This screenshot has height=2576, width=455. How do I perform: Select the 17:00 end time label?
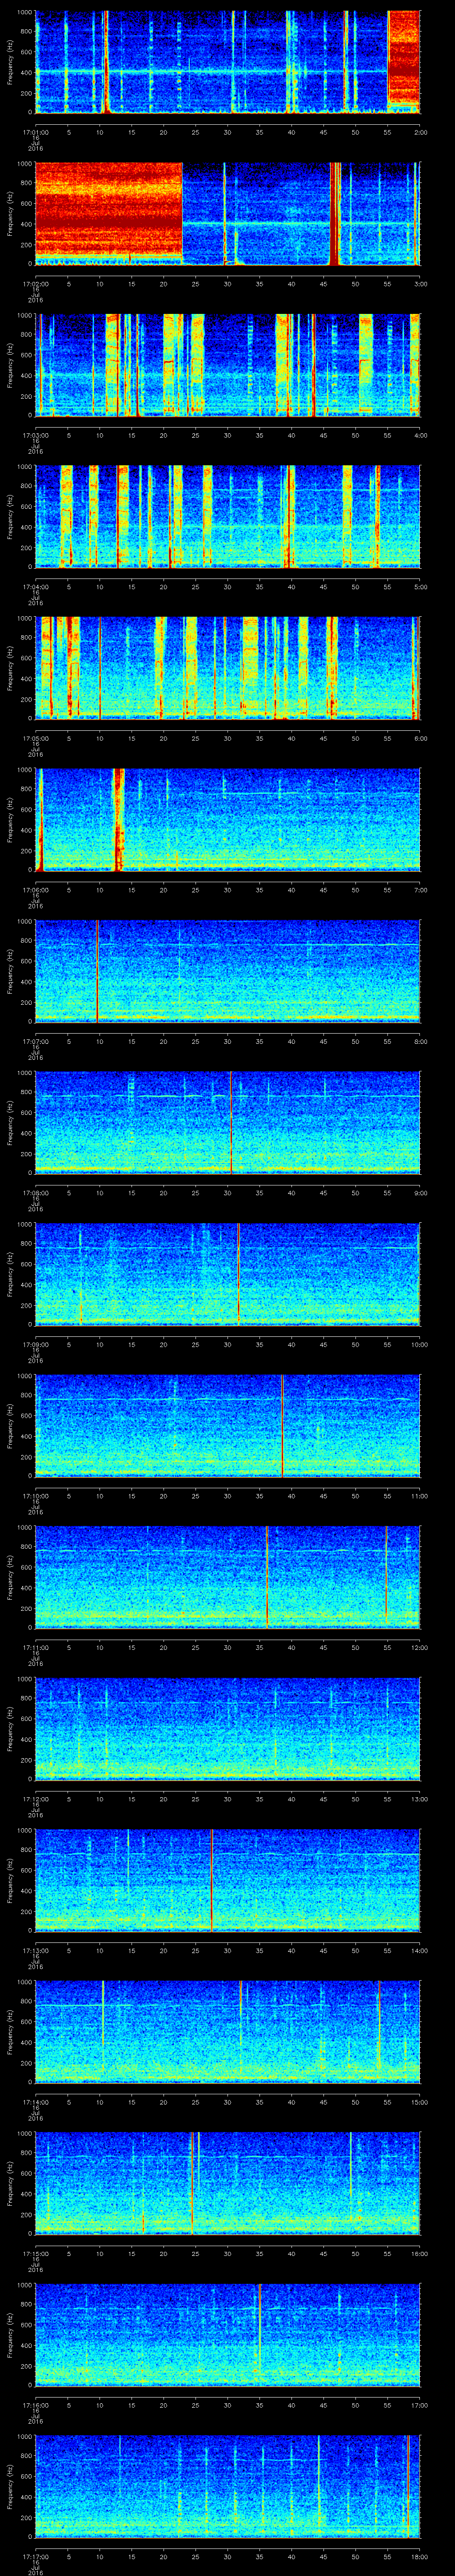point(419,2404)
